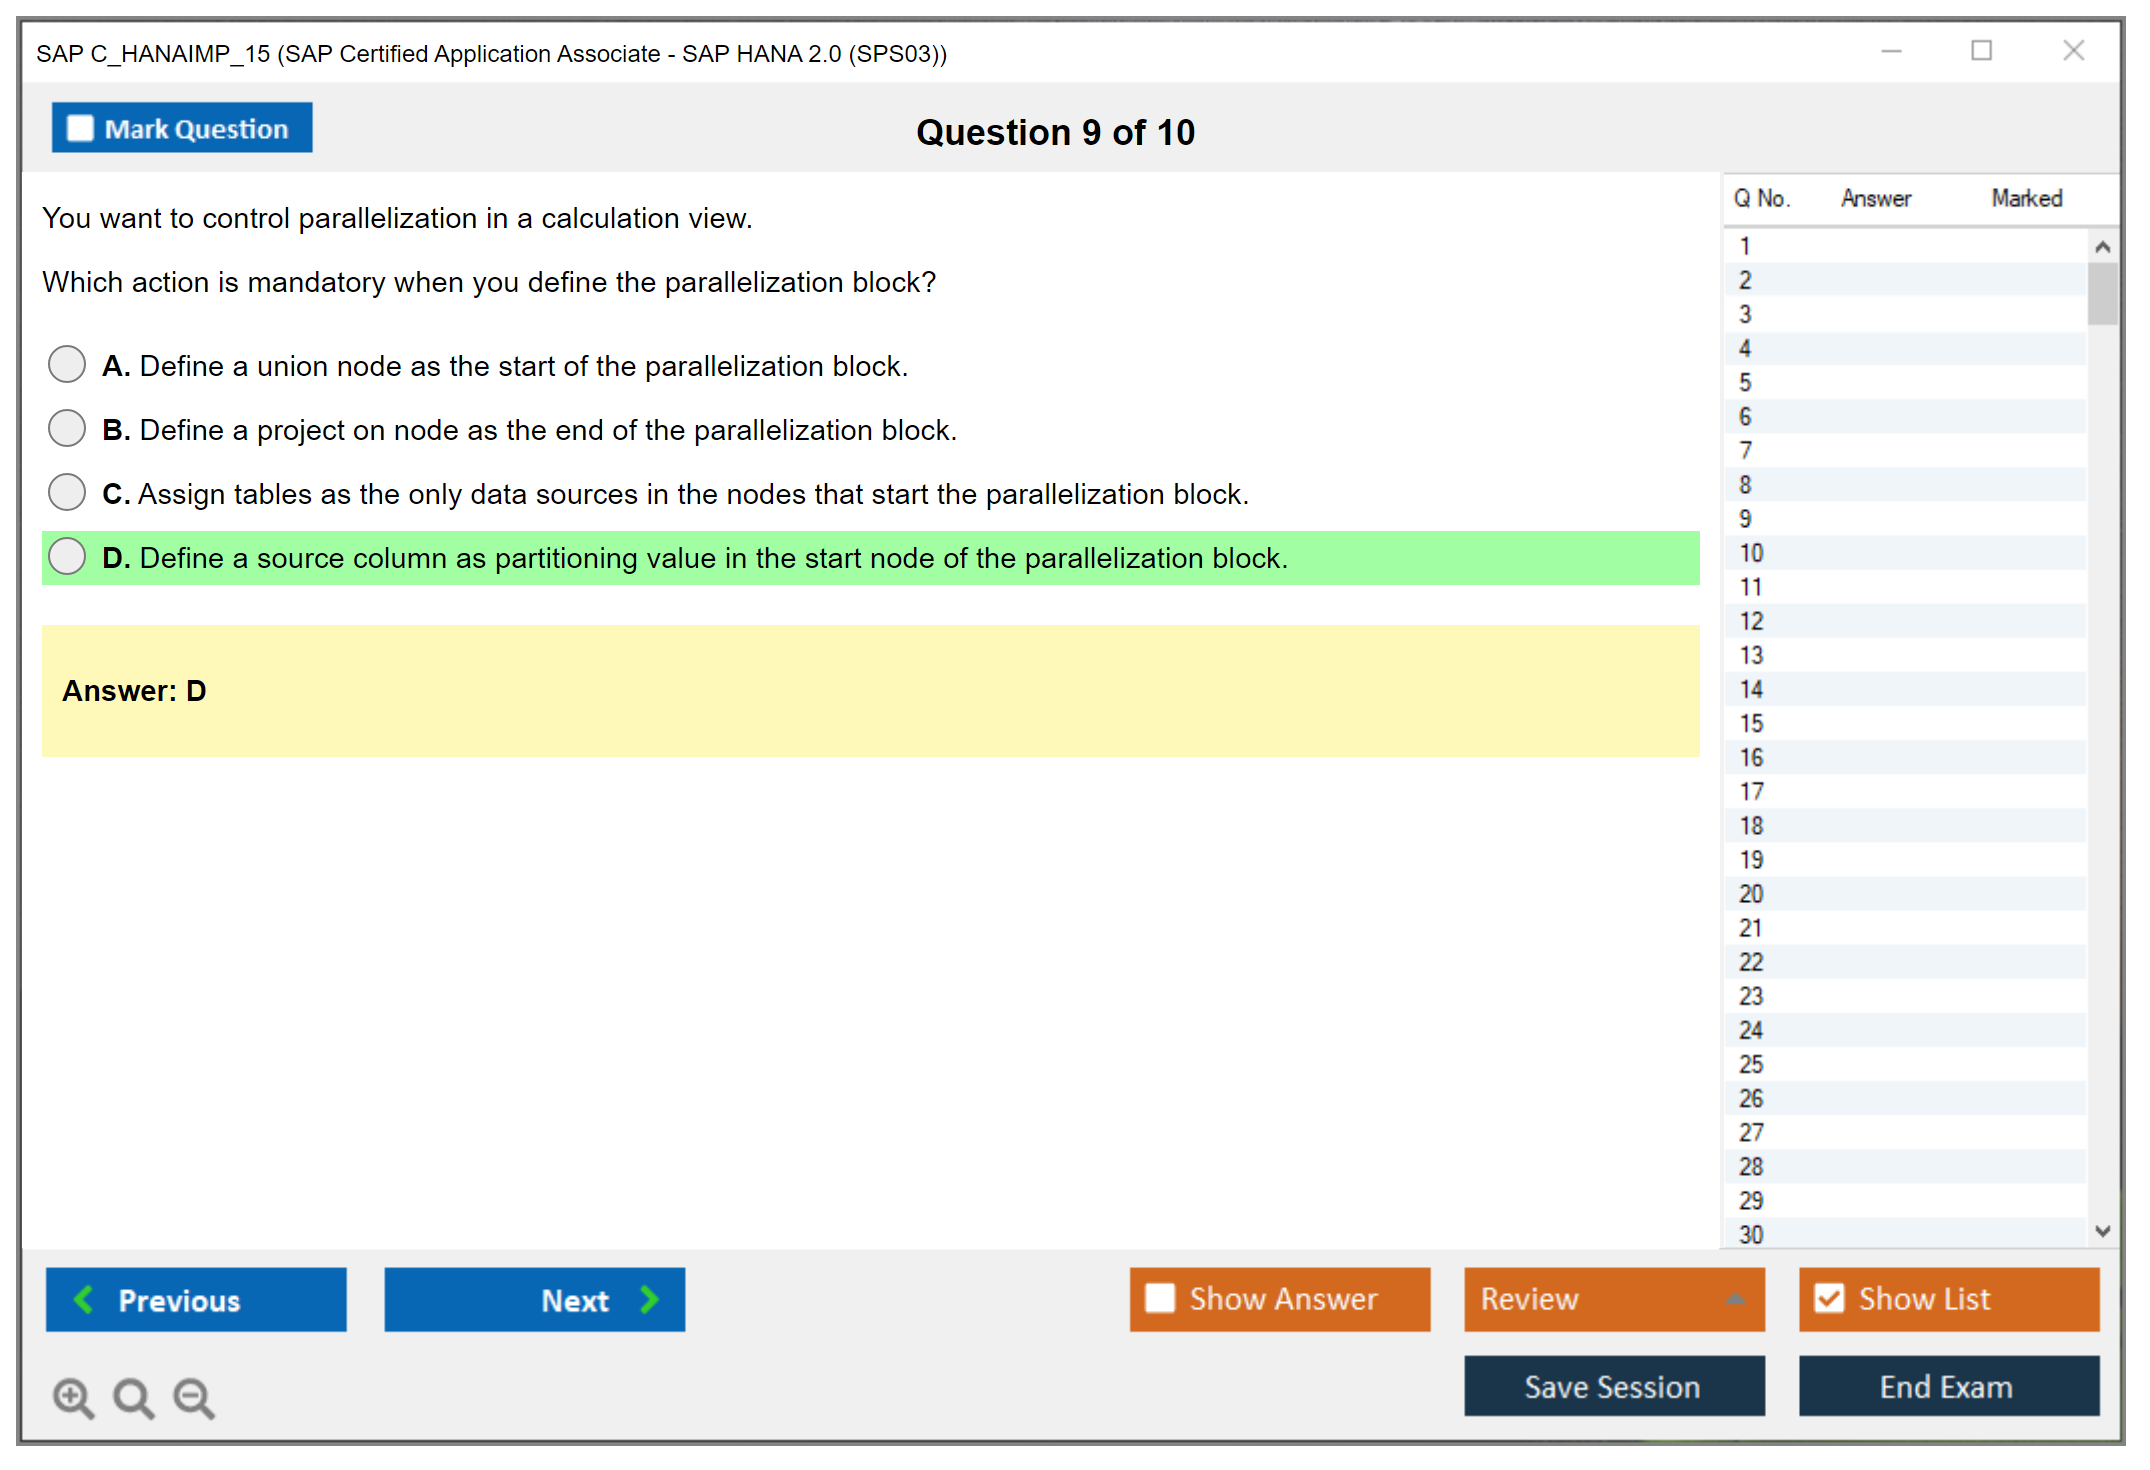This screenshot has width=2150, height=1470.
Task: Click the Answer column header
Action: coord(1875,198)
